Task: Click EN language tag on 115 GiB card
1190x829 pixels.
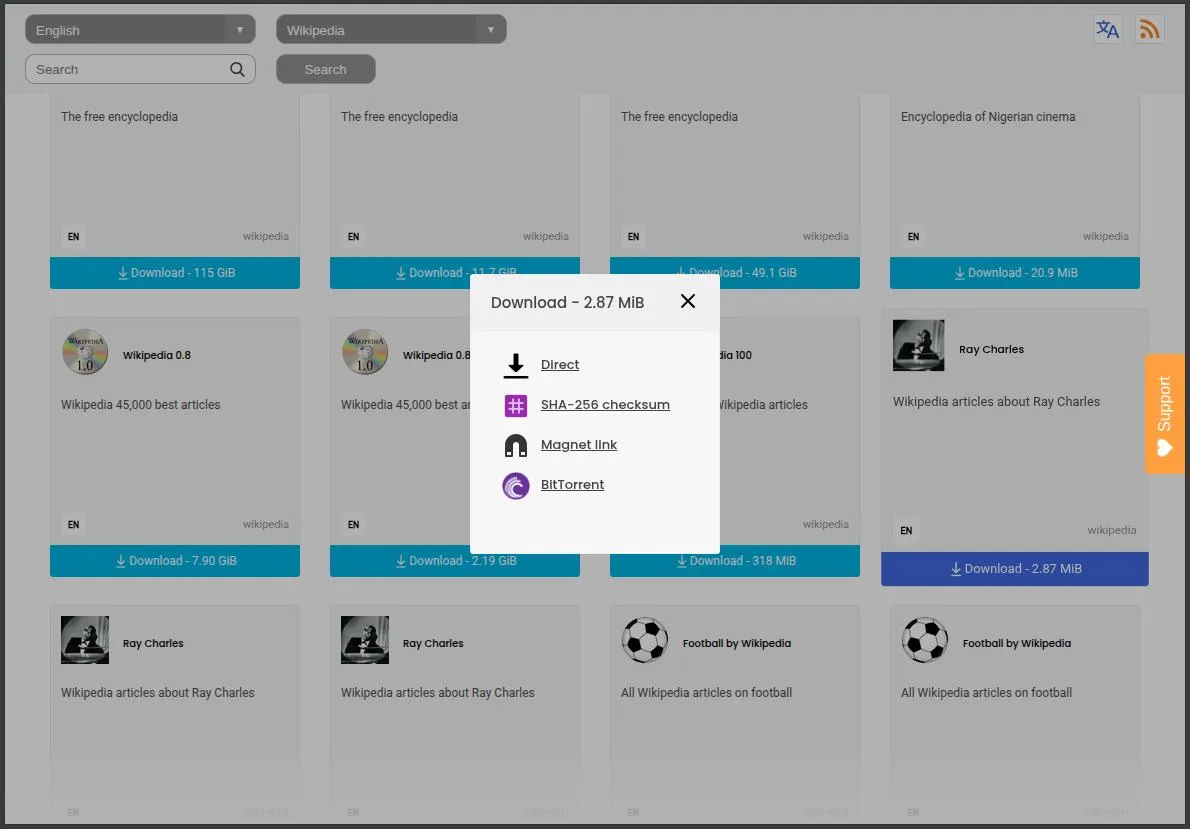Action: tap(74, 236)
